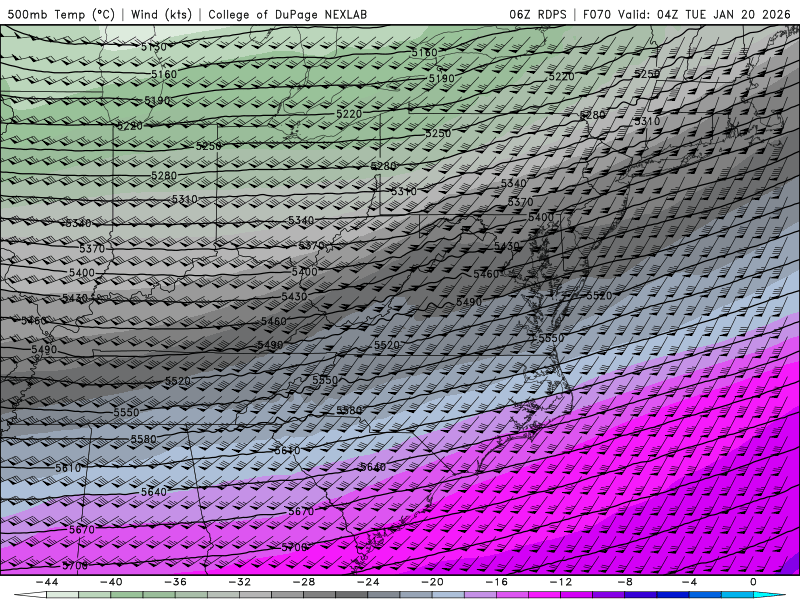Select the "Wind (kts)" header label
Image resolution: width=800 pixels, height=600 pixels.
coord(161,14)
